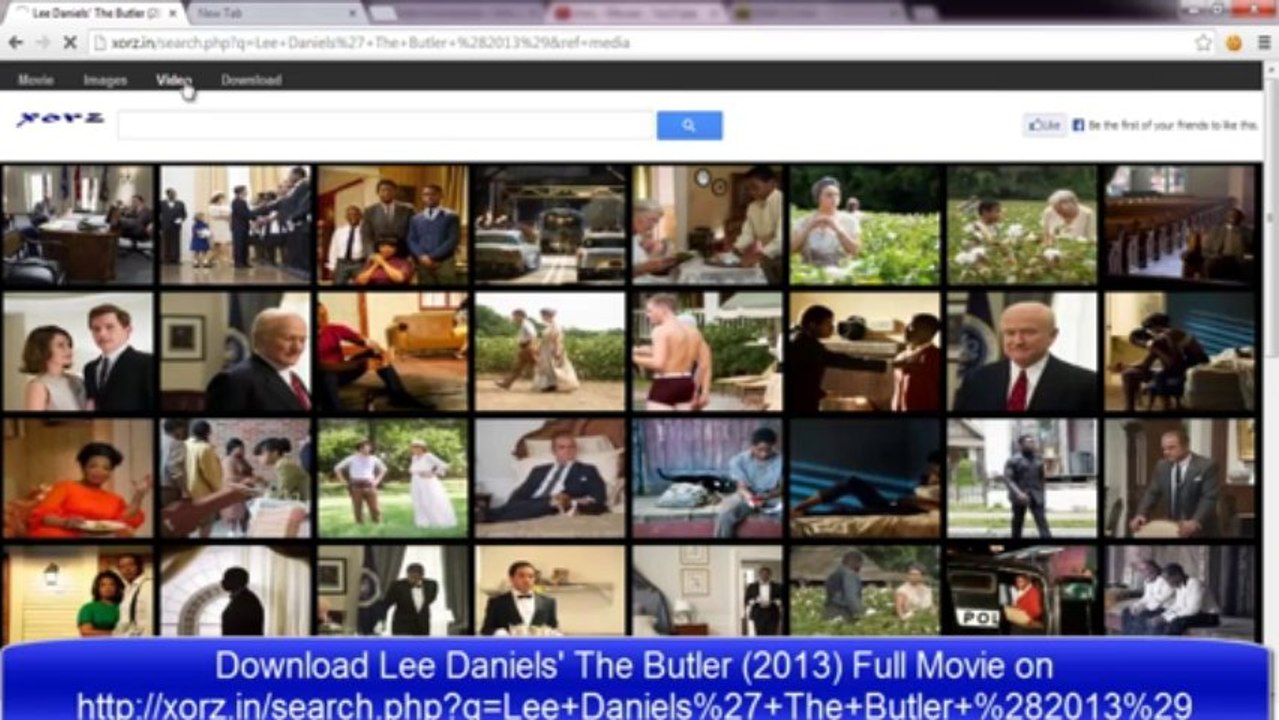Open thumbnail of man on blue bed, dark room
Image resolution: width=1279 pixels, height=720 pixels.
865,479
